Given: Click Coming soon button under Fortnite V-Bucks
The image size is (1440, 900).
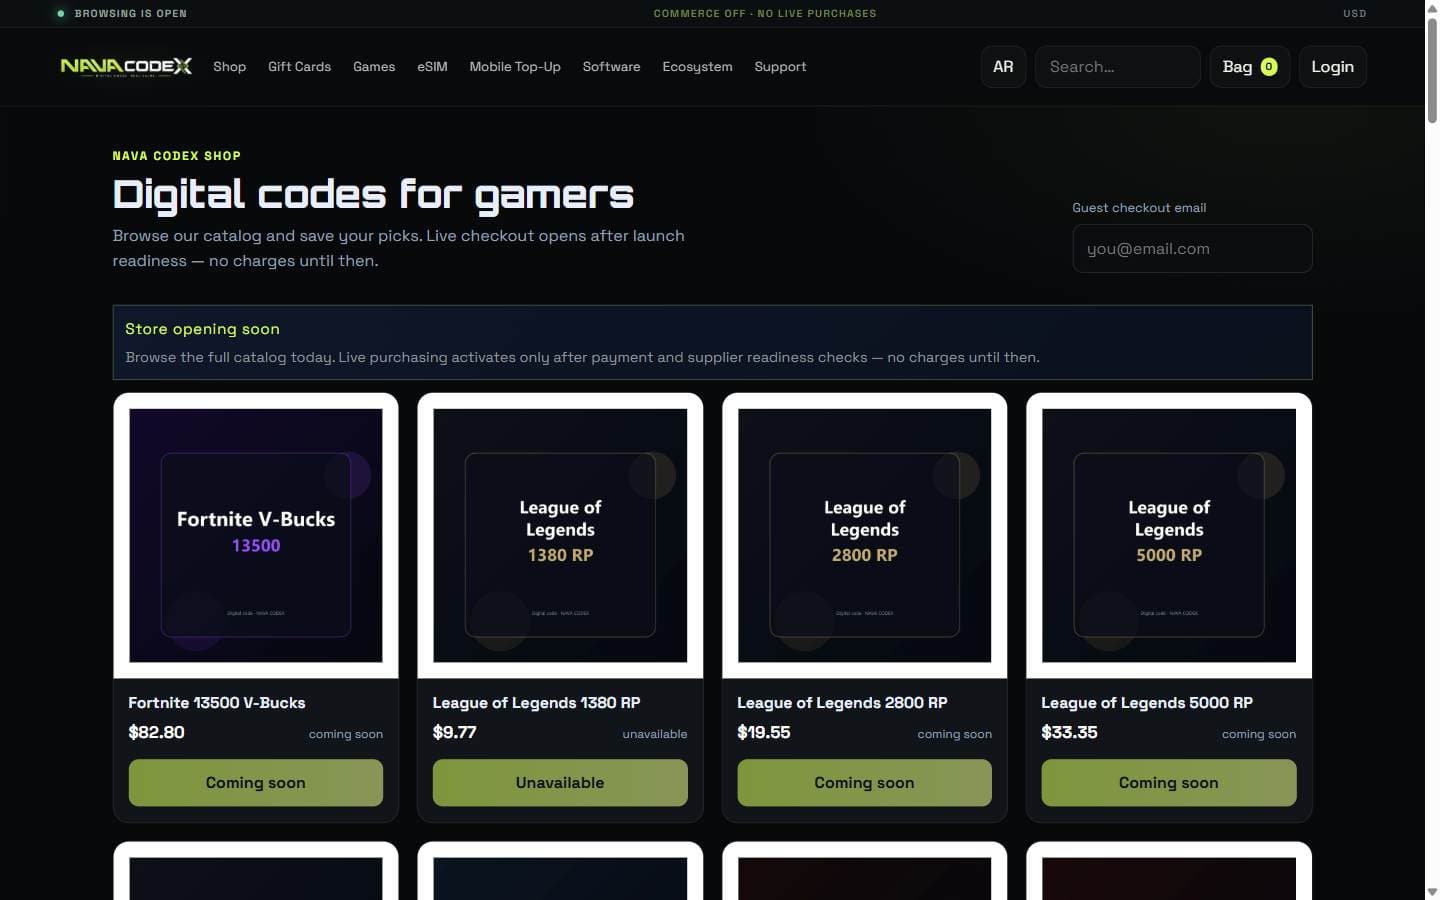Looking at the screenshot, I should (256, 783).
